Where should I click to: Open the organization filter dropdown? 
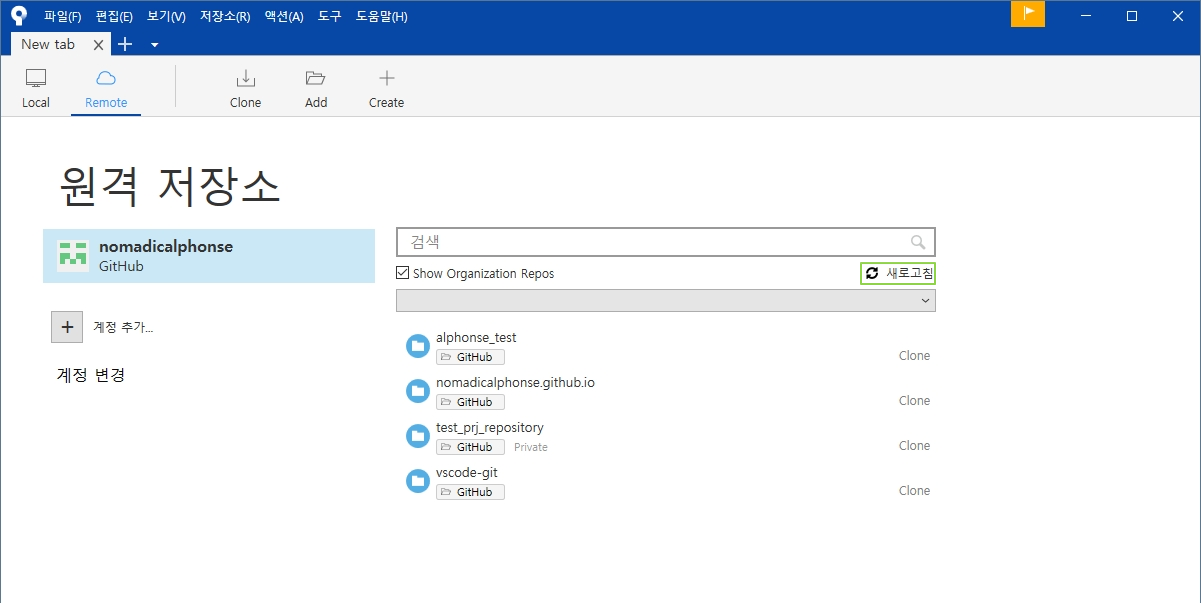tap(666, 300)
